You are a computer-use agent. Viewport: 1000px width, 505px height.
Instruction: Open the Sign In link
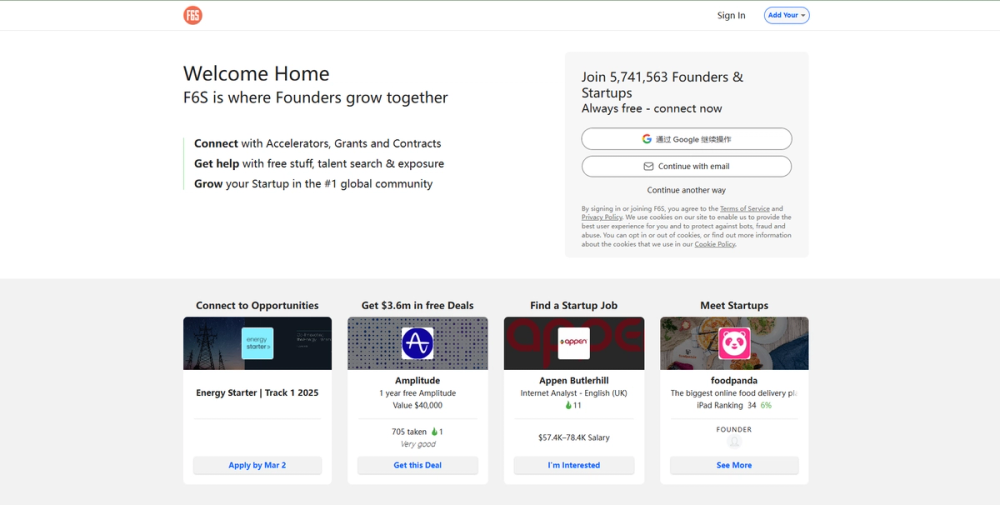[731, 15]
